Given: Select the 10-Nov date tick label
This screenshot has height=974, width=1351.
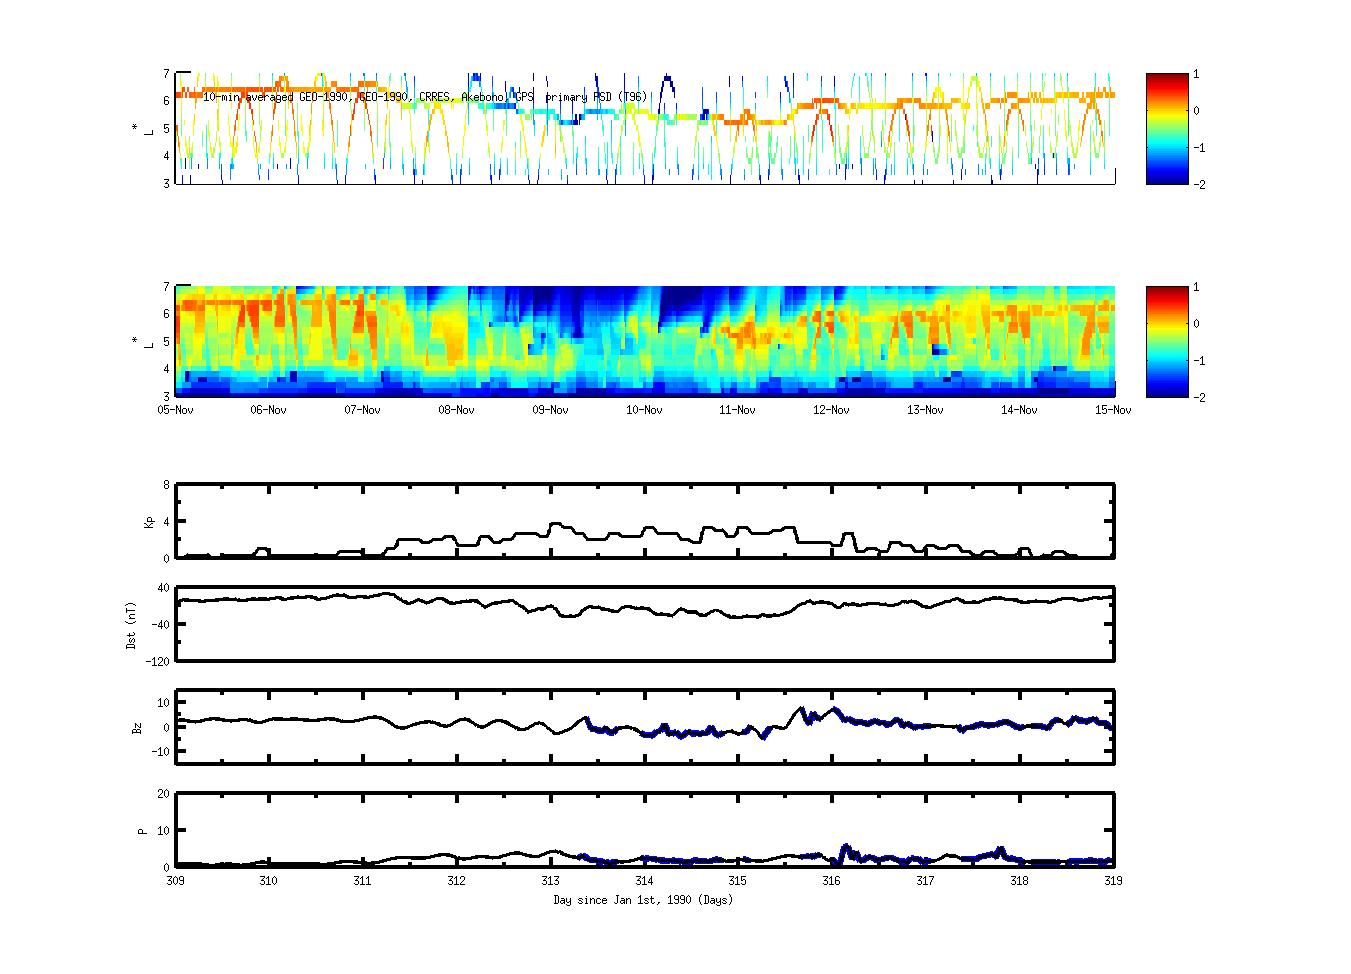Looking at the screenshot, I should (644, 410).
